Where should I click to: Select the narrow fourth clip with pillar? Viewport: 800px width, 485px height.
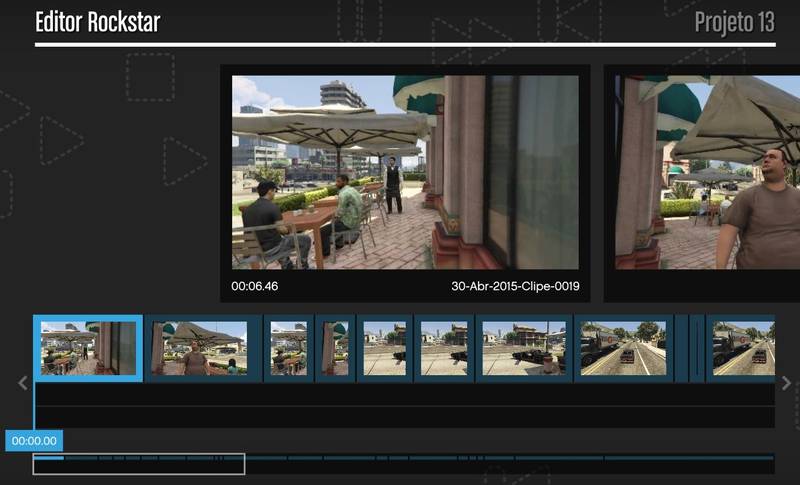pyautogui.click(x=336, y=348)
